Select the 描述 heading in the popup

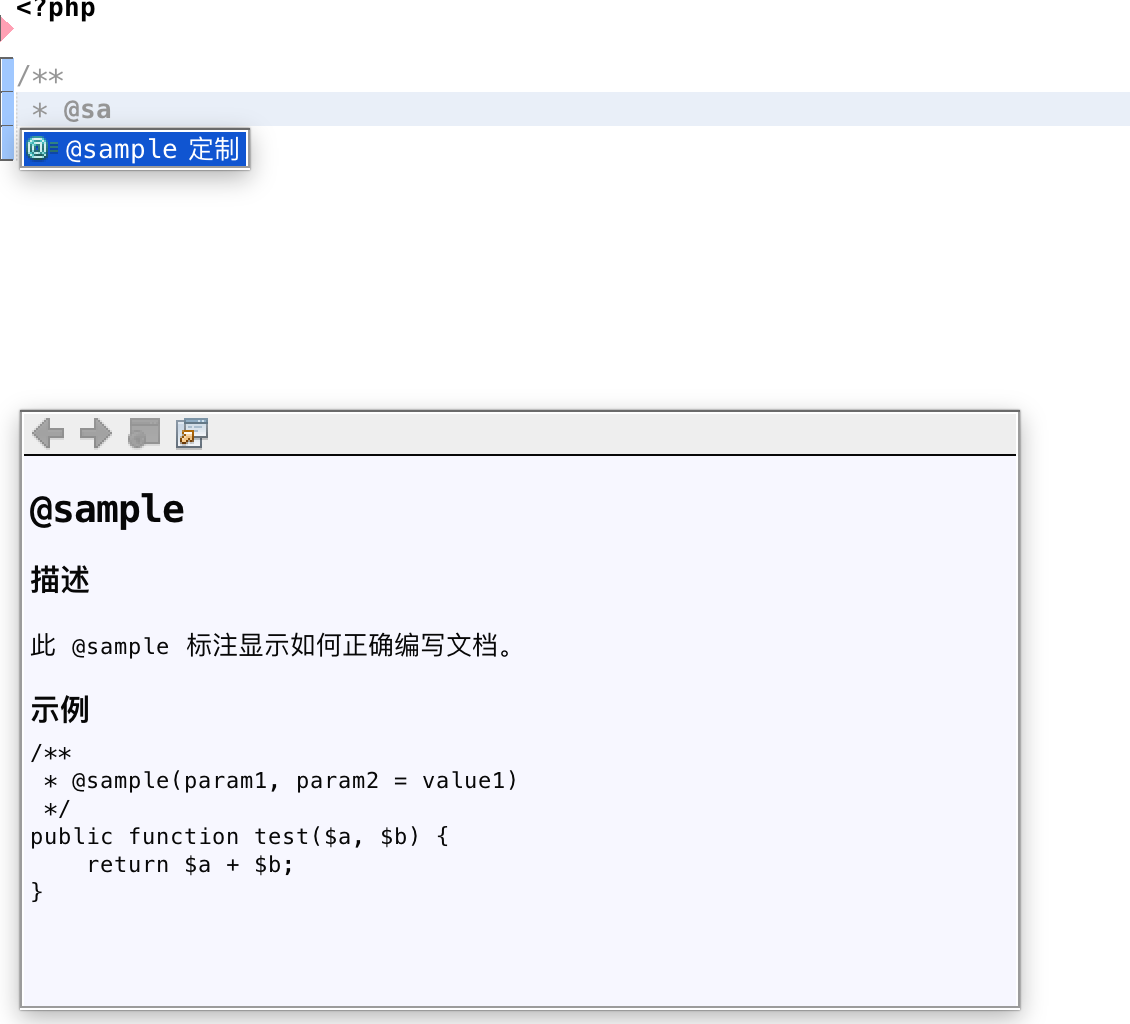(x=60, y=580)
